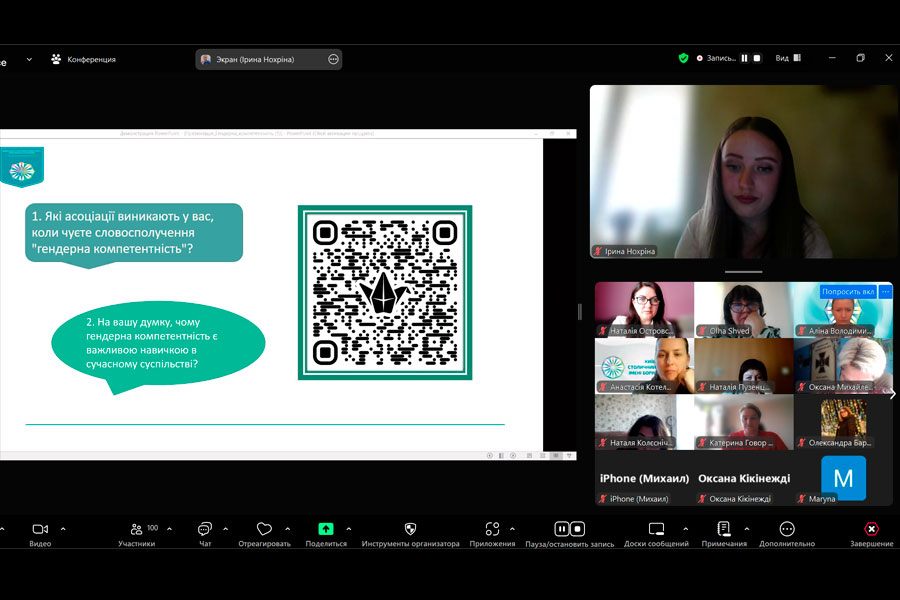Open the Участники participants list

[x=136, y=529]
